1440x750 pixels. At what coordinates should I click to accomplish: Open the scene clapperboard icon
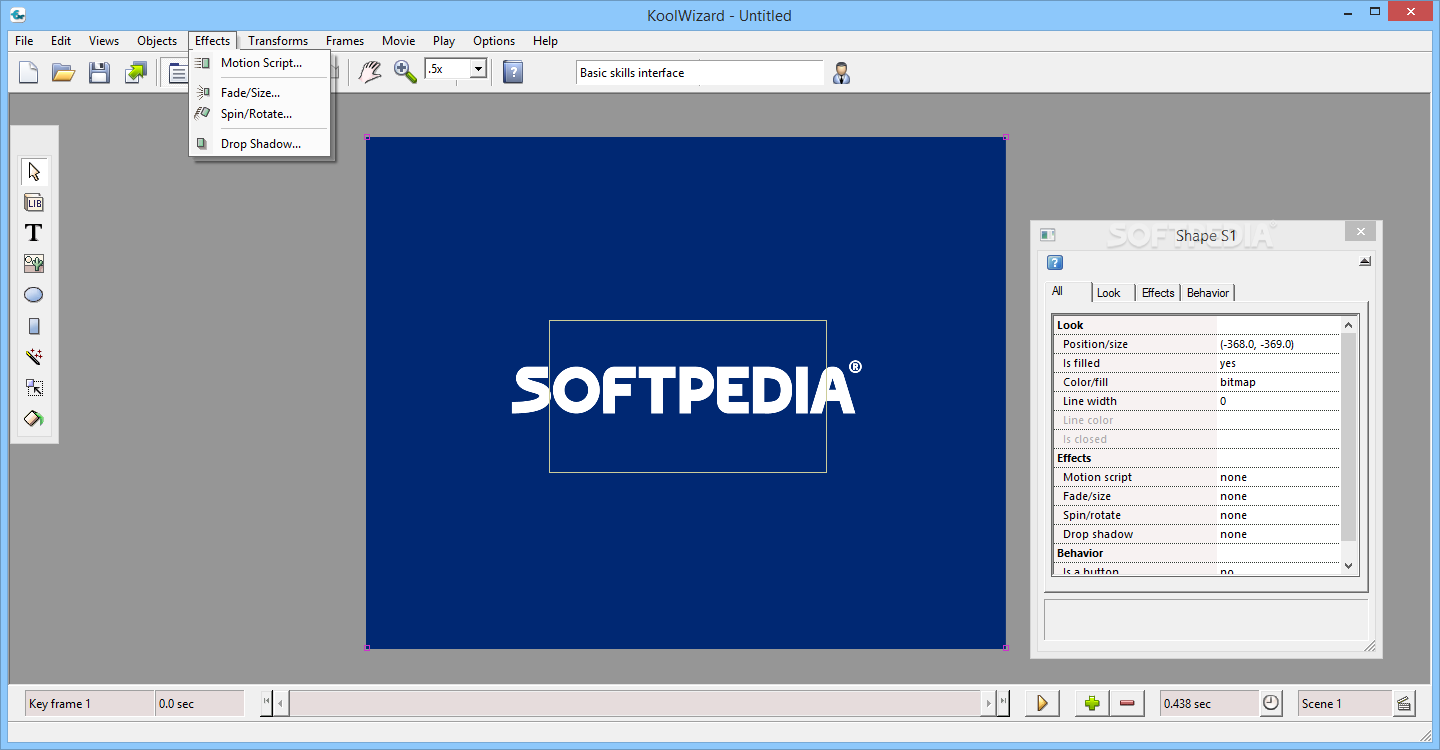click(x=1404, y=703)
